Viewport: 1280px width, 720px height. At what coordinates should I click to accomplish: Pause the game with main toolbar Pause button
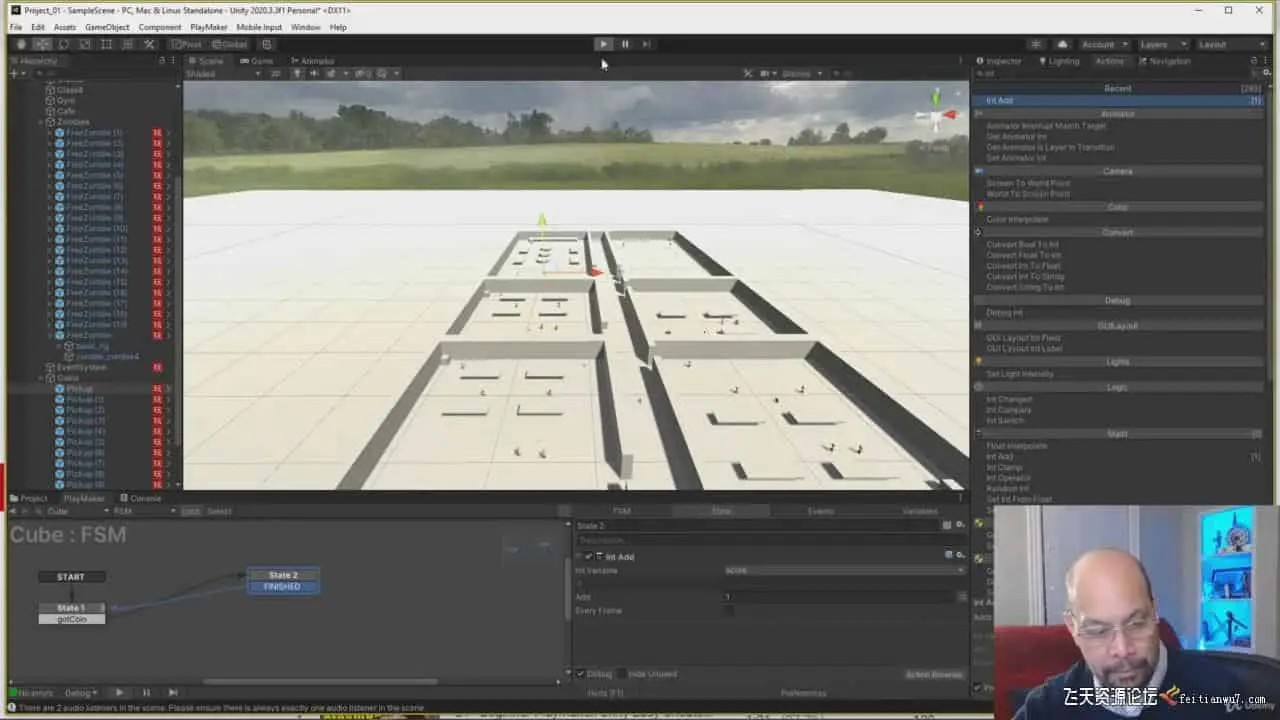click(x=625, y=44)
